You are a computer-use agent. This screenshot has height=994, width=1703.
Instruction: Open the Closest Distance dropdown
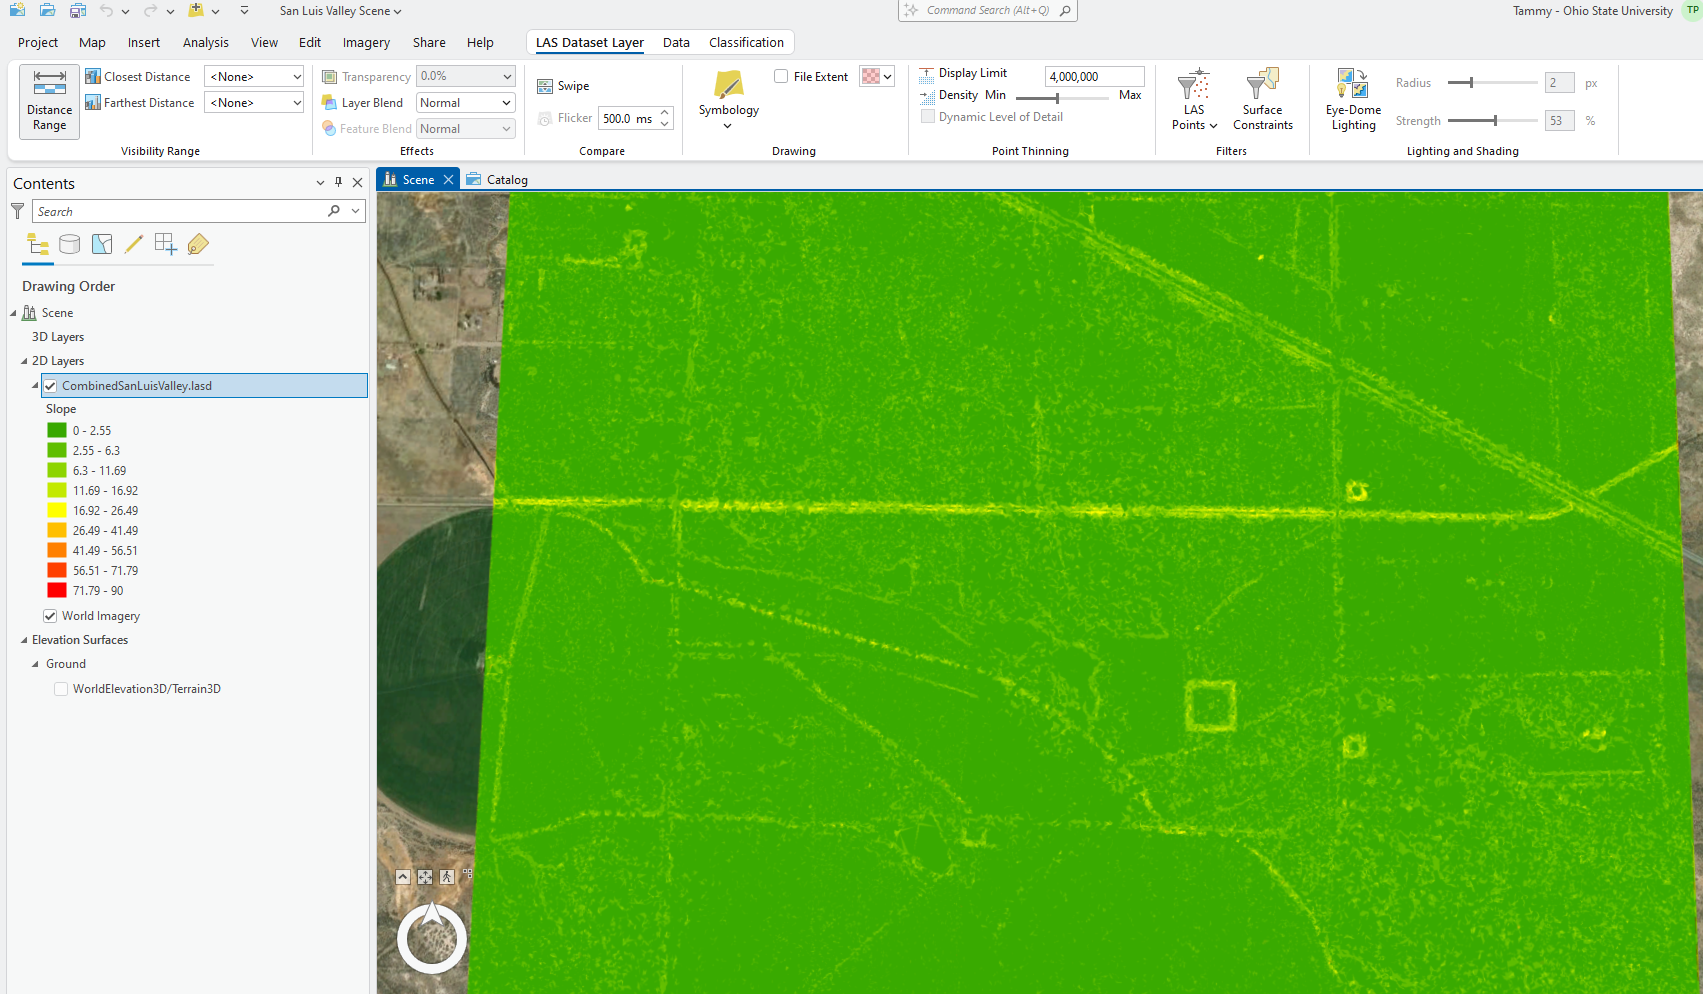point(254,77)
